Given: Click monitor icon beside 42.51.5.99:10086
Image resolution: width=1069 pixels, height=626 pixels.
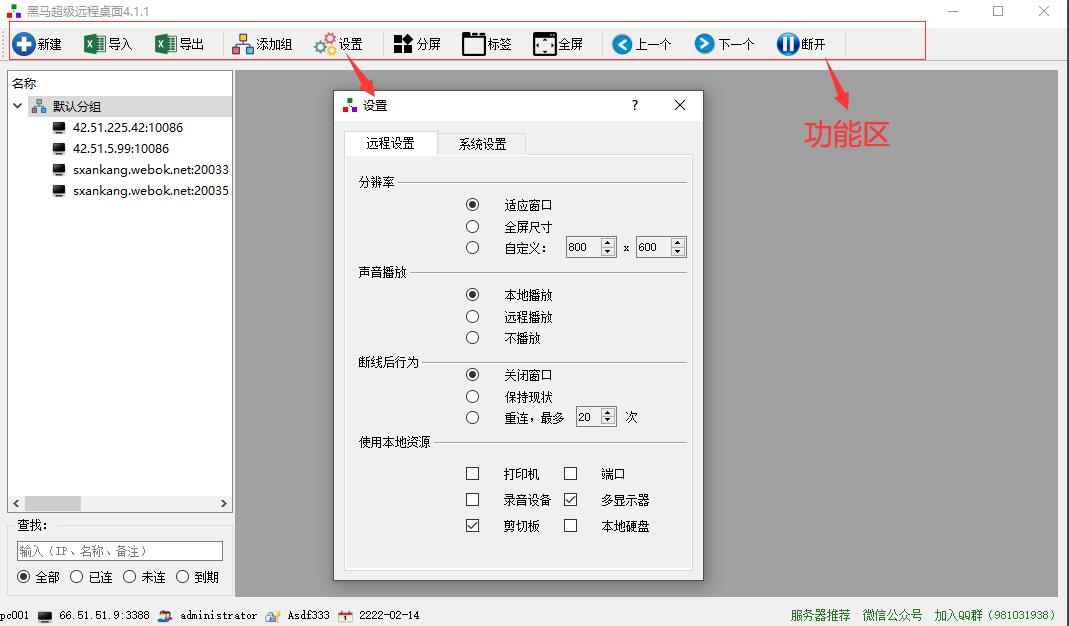Looking at the screenshot, I should (59, 149).
